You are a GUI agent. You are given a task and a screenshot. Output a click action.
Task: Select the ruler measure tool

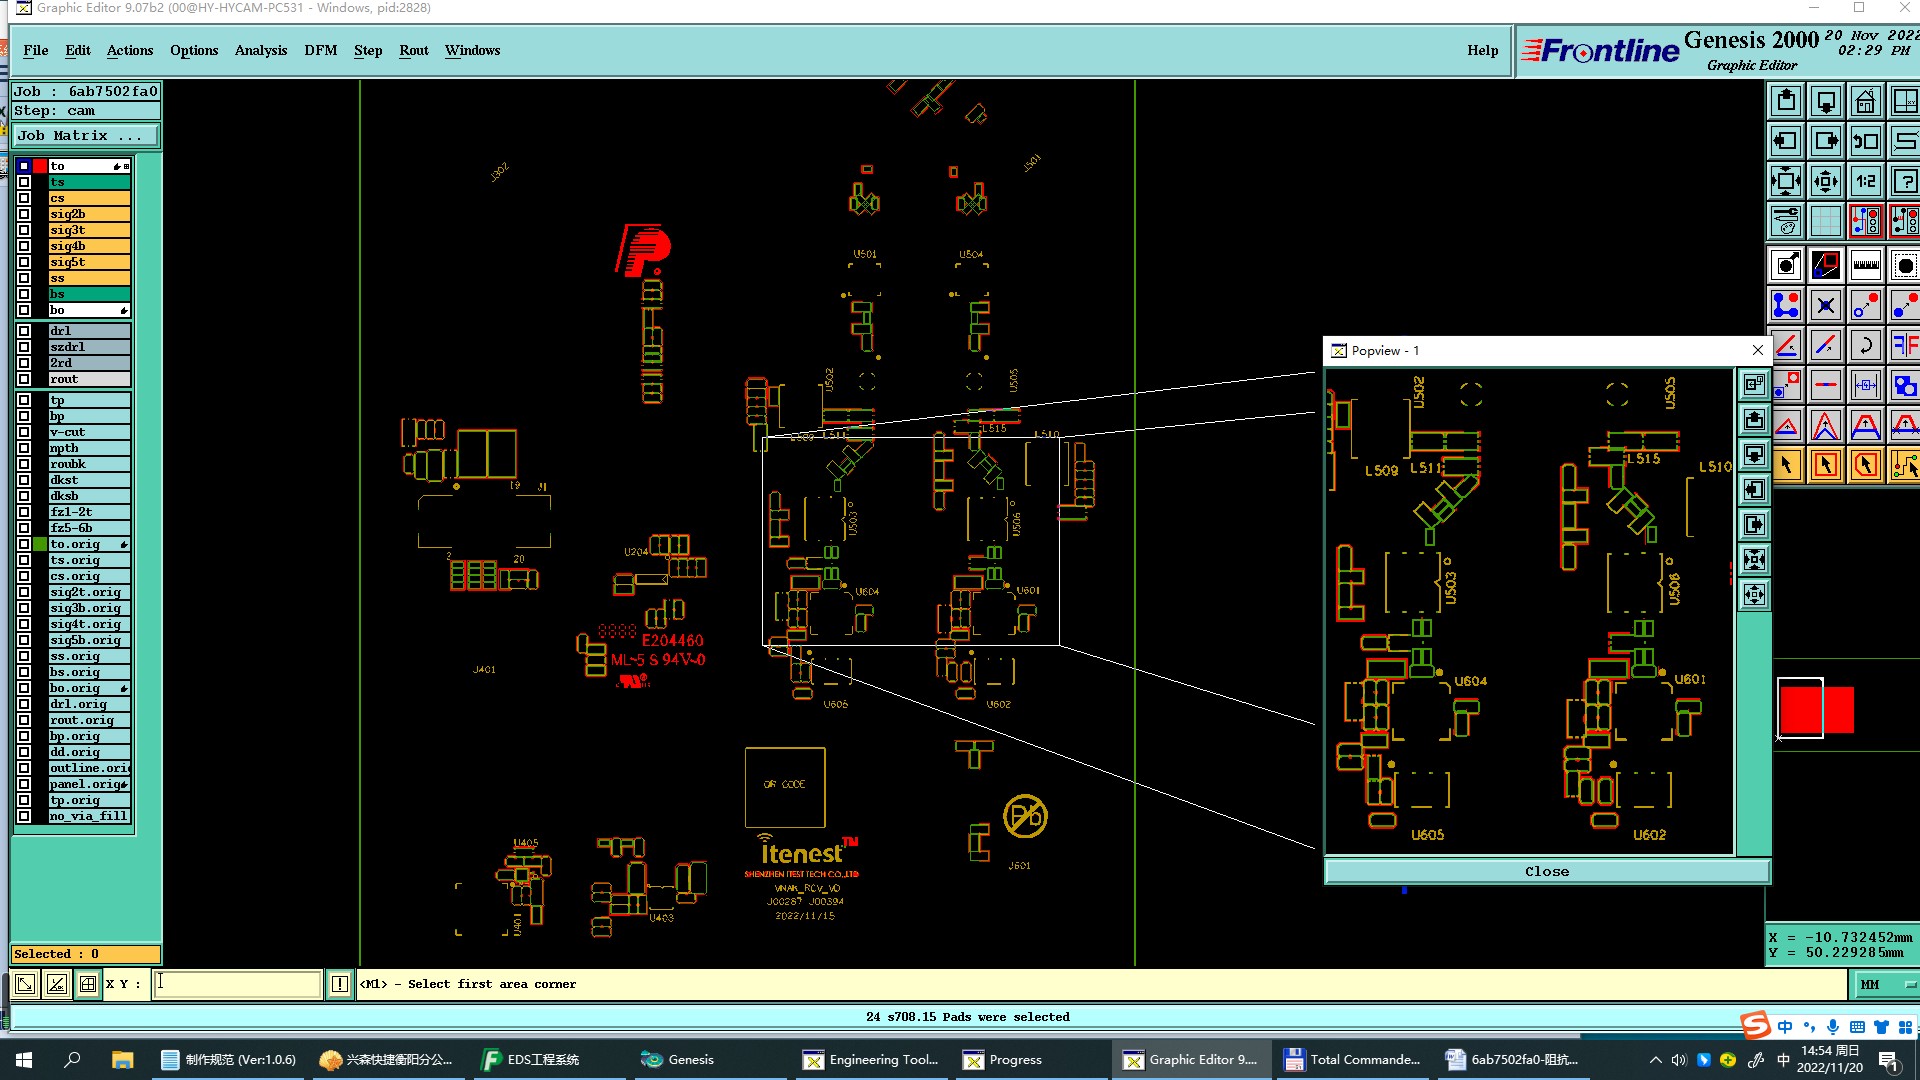click(x=1865, y=266)
